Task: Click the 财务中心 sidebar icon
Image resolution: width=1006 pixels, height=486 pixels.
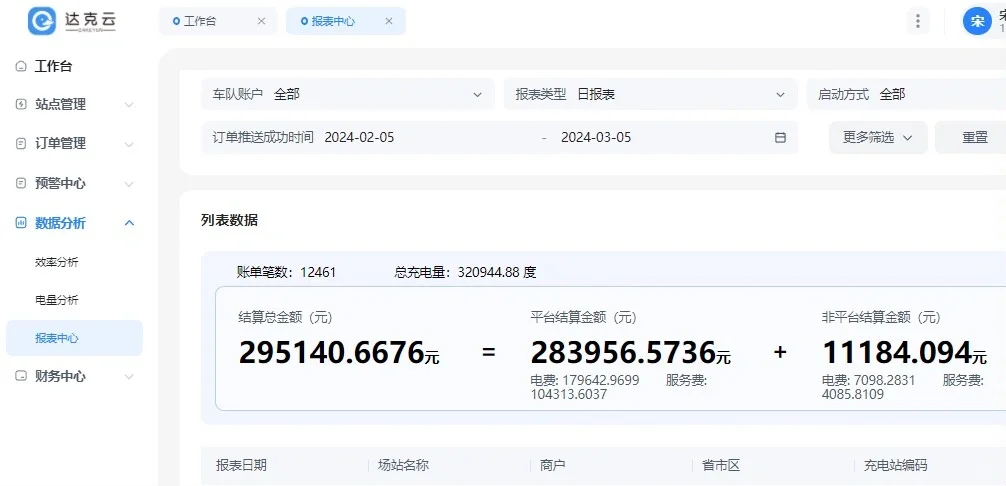Action: click(21, 377)
